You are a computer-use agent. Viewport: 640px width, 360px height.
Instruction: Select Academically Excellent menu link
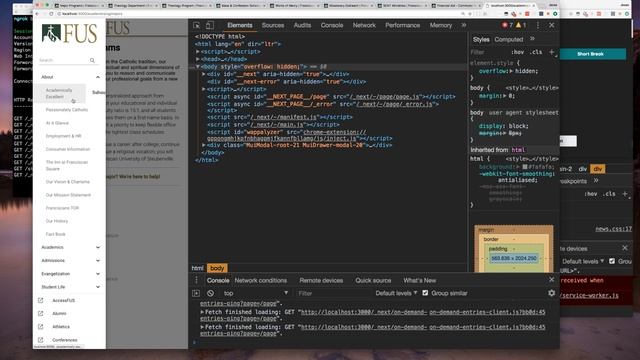(60, 93)
